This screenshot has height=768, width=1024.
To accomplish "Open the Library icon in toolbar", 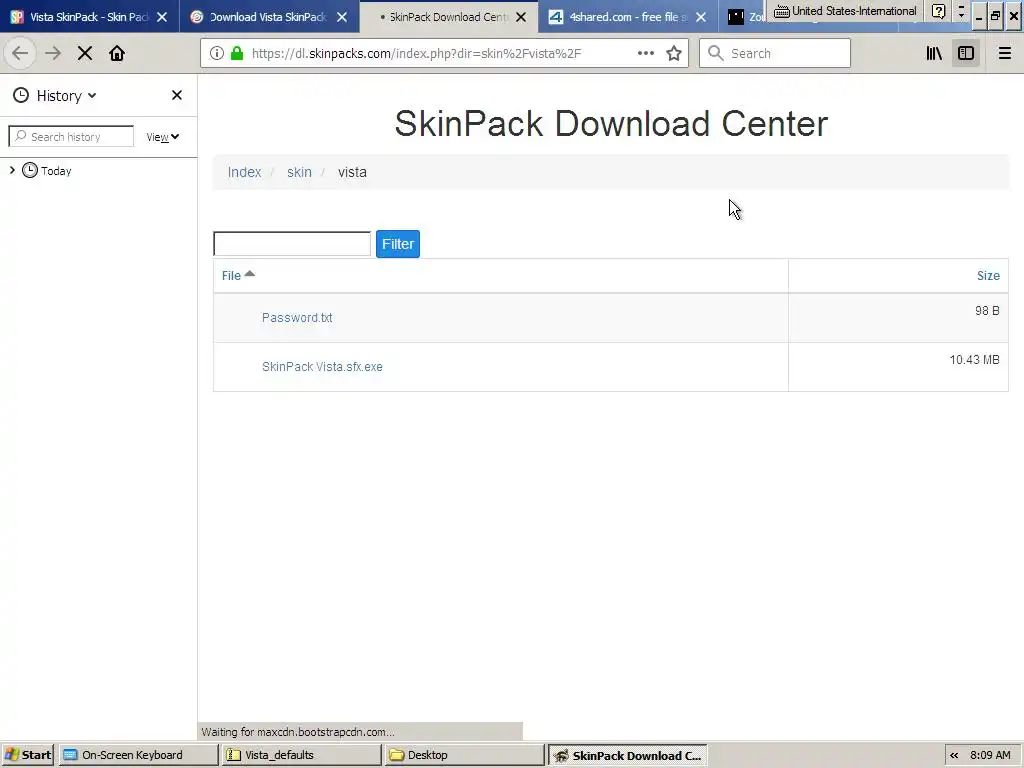I will point(934,54).
